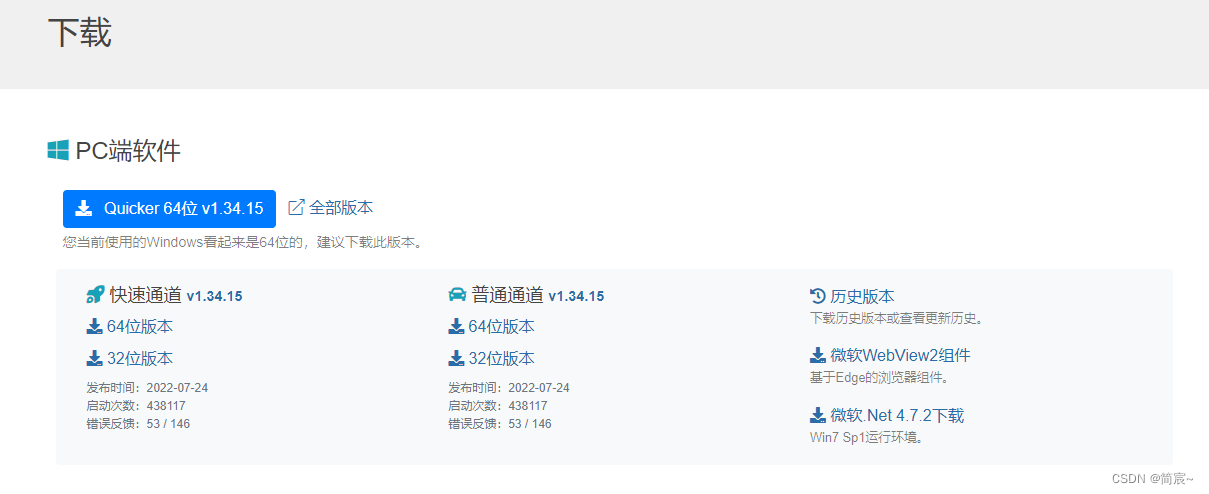
Task: Click download icon beside 普通通道 32位版本
Action: pos(456,358)
